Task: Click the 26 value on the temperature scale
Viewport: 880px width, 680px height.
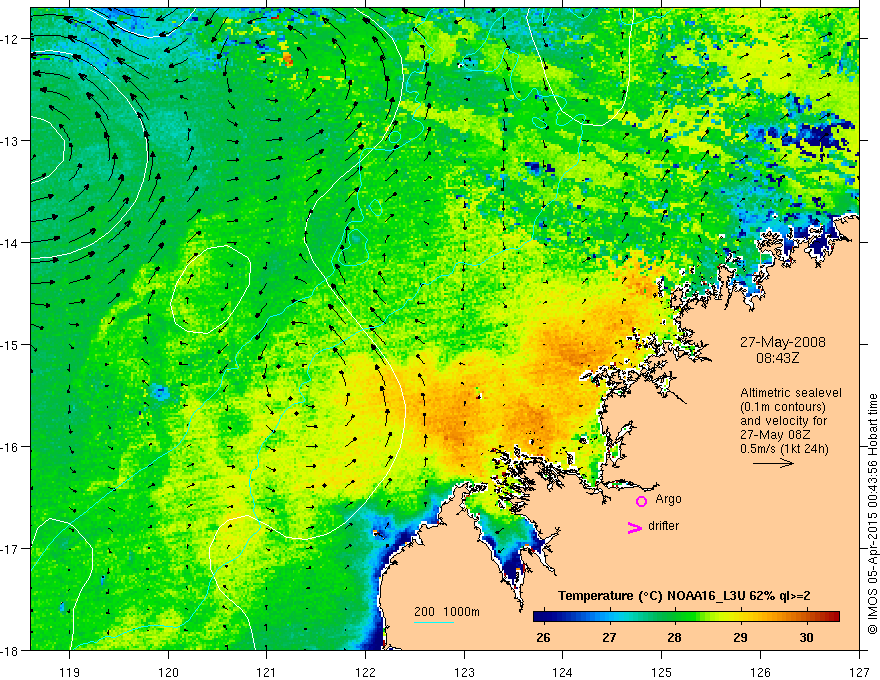Action: [543, 638]
